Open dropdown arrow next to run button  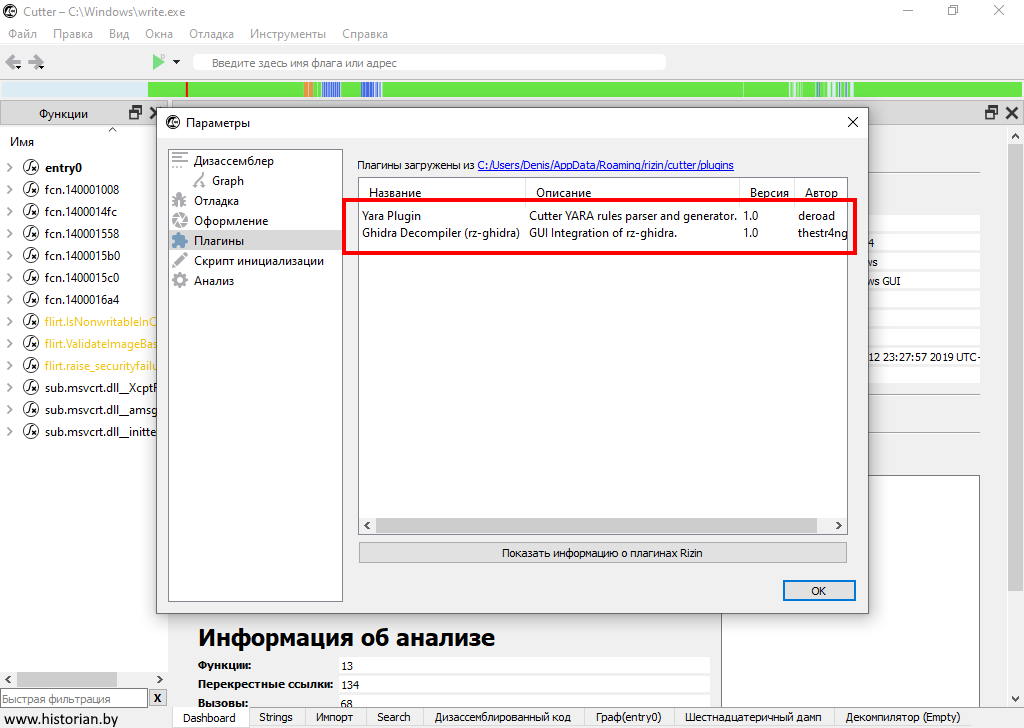(177, 62)
